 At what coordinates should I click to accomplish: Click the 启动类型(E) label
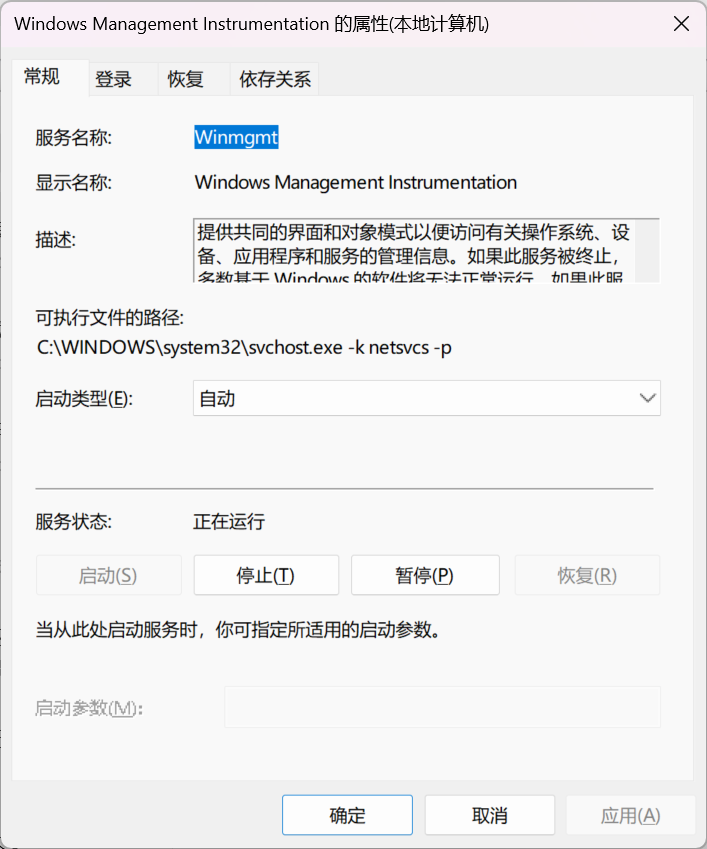tap(84, 399)
